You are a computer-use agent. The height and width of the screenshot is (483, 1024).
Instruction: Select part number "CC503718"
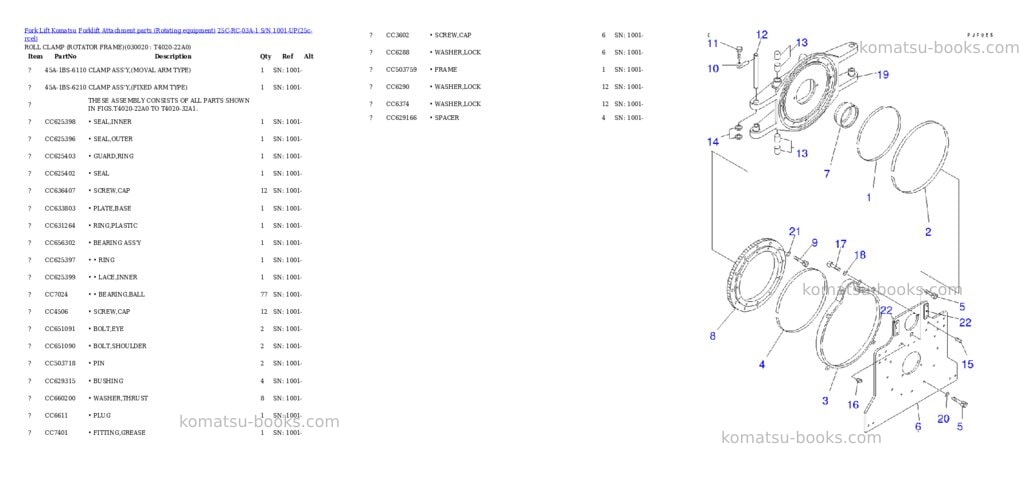pyautogui.click(x=60, y=363)
